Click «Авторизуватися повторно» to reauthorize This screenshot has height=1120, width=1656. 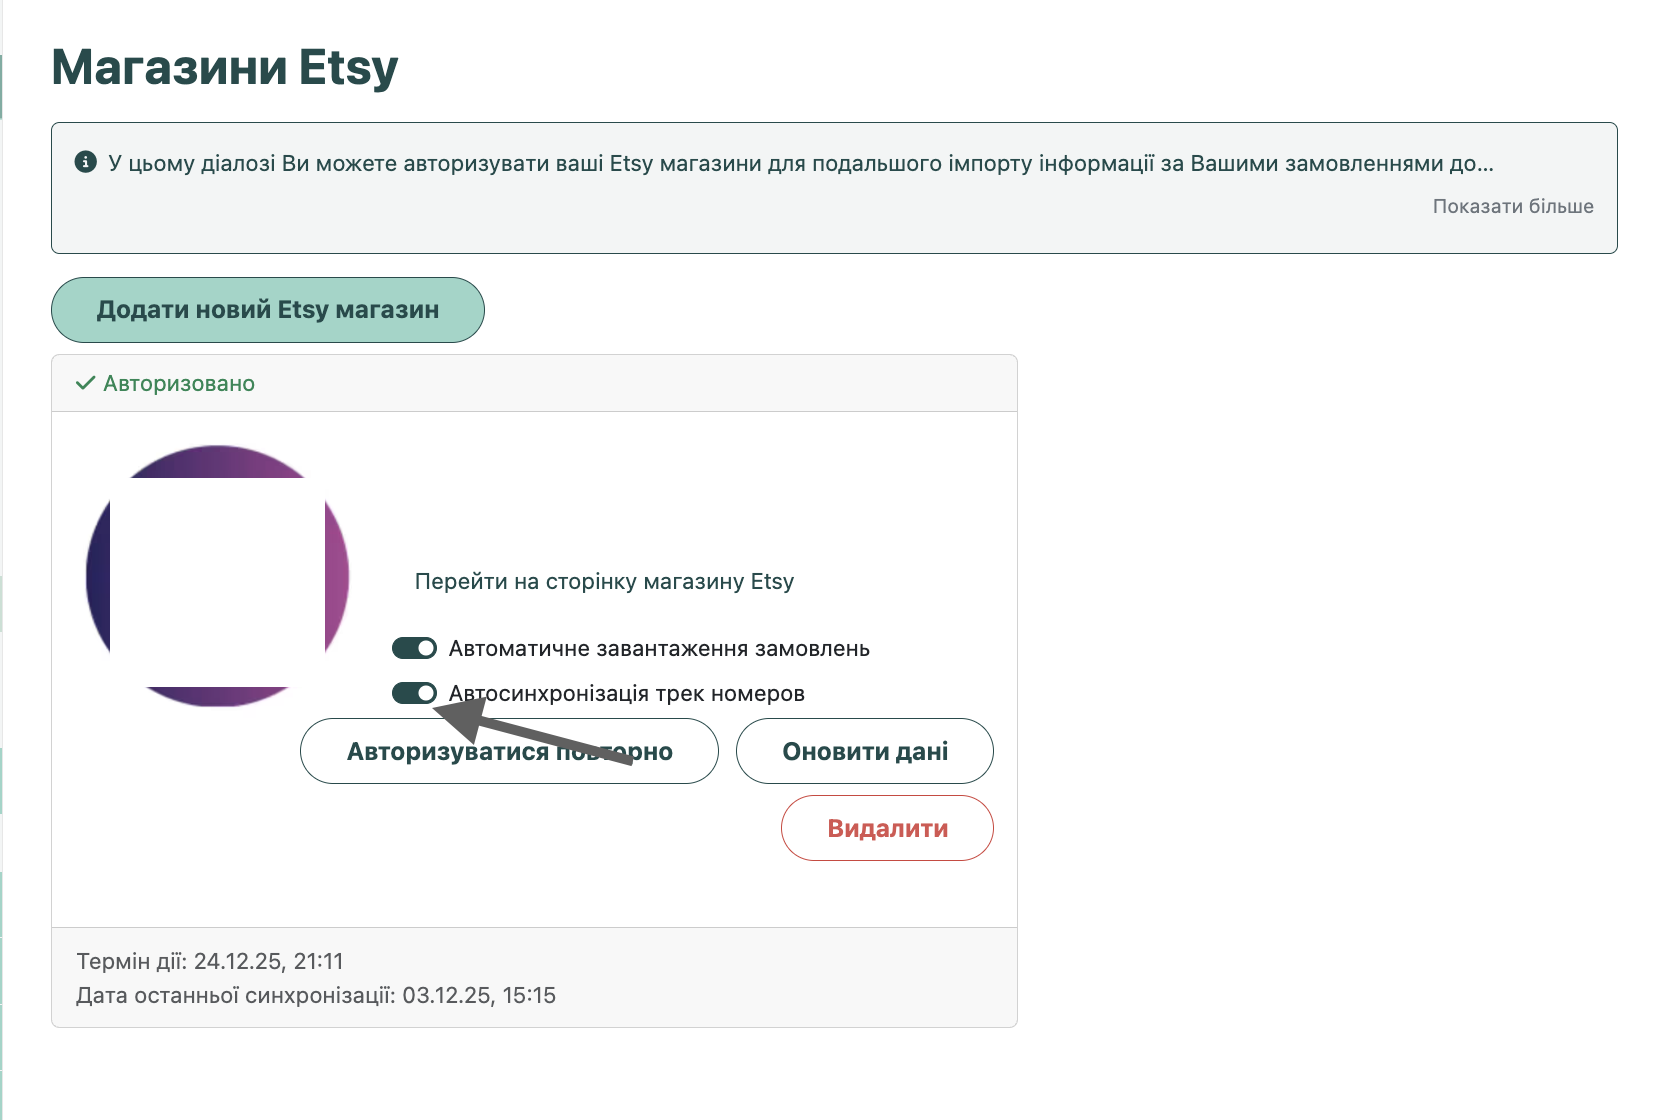click(x=509, y=751)
